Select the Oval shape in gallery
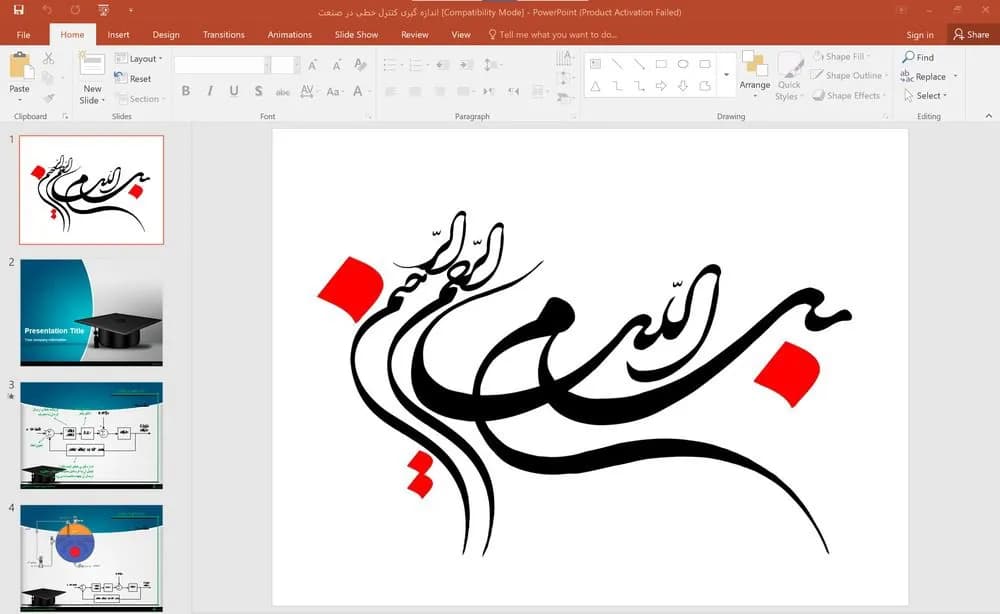 pos(683,64)
